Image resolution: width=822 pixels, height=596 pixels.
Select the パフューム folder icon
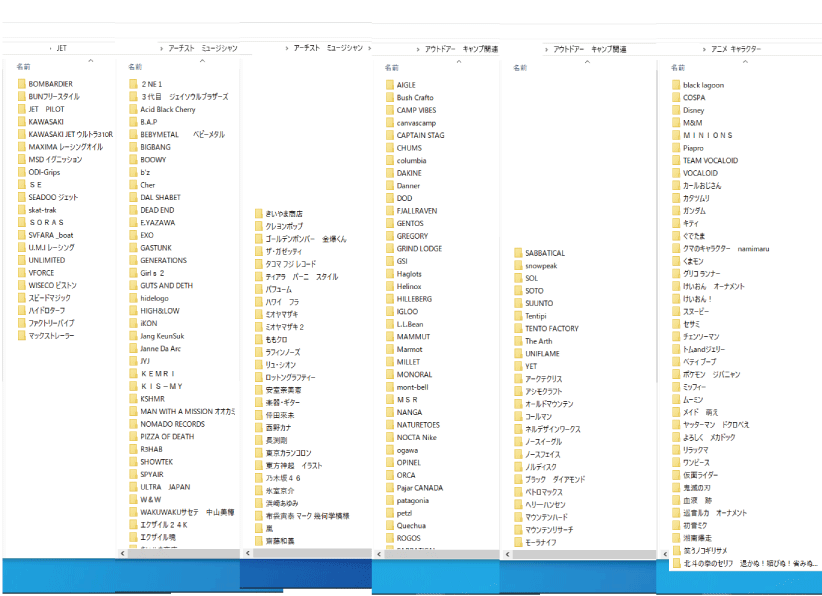coord(258,289)
